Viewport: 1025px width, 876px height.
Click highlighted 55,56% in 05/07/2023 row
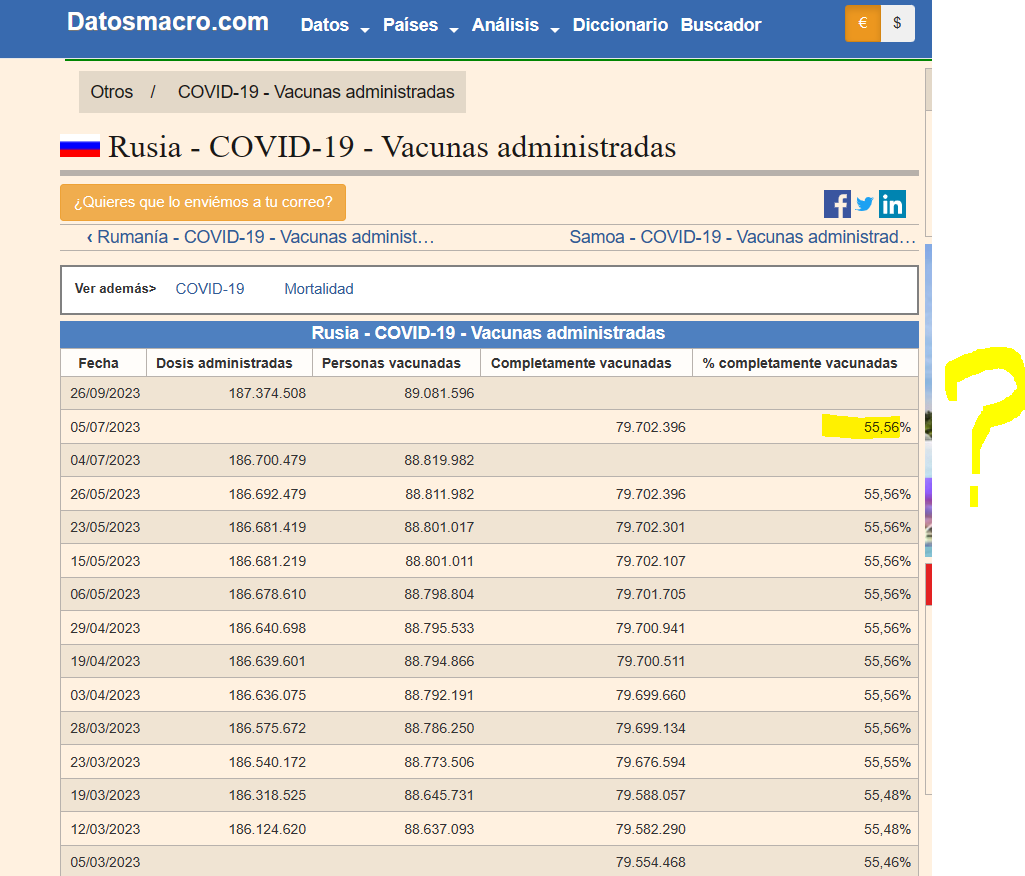tap(887, 427)
